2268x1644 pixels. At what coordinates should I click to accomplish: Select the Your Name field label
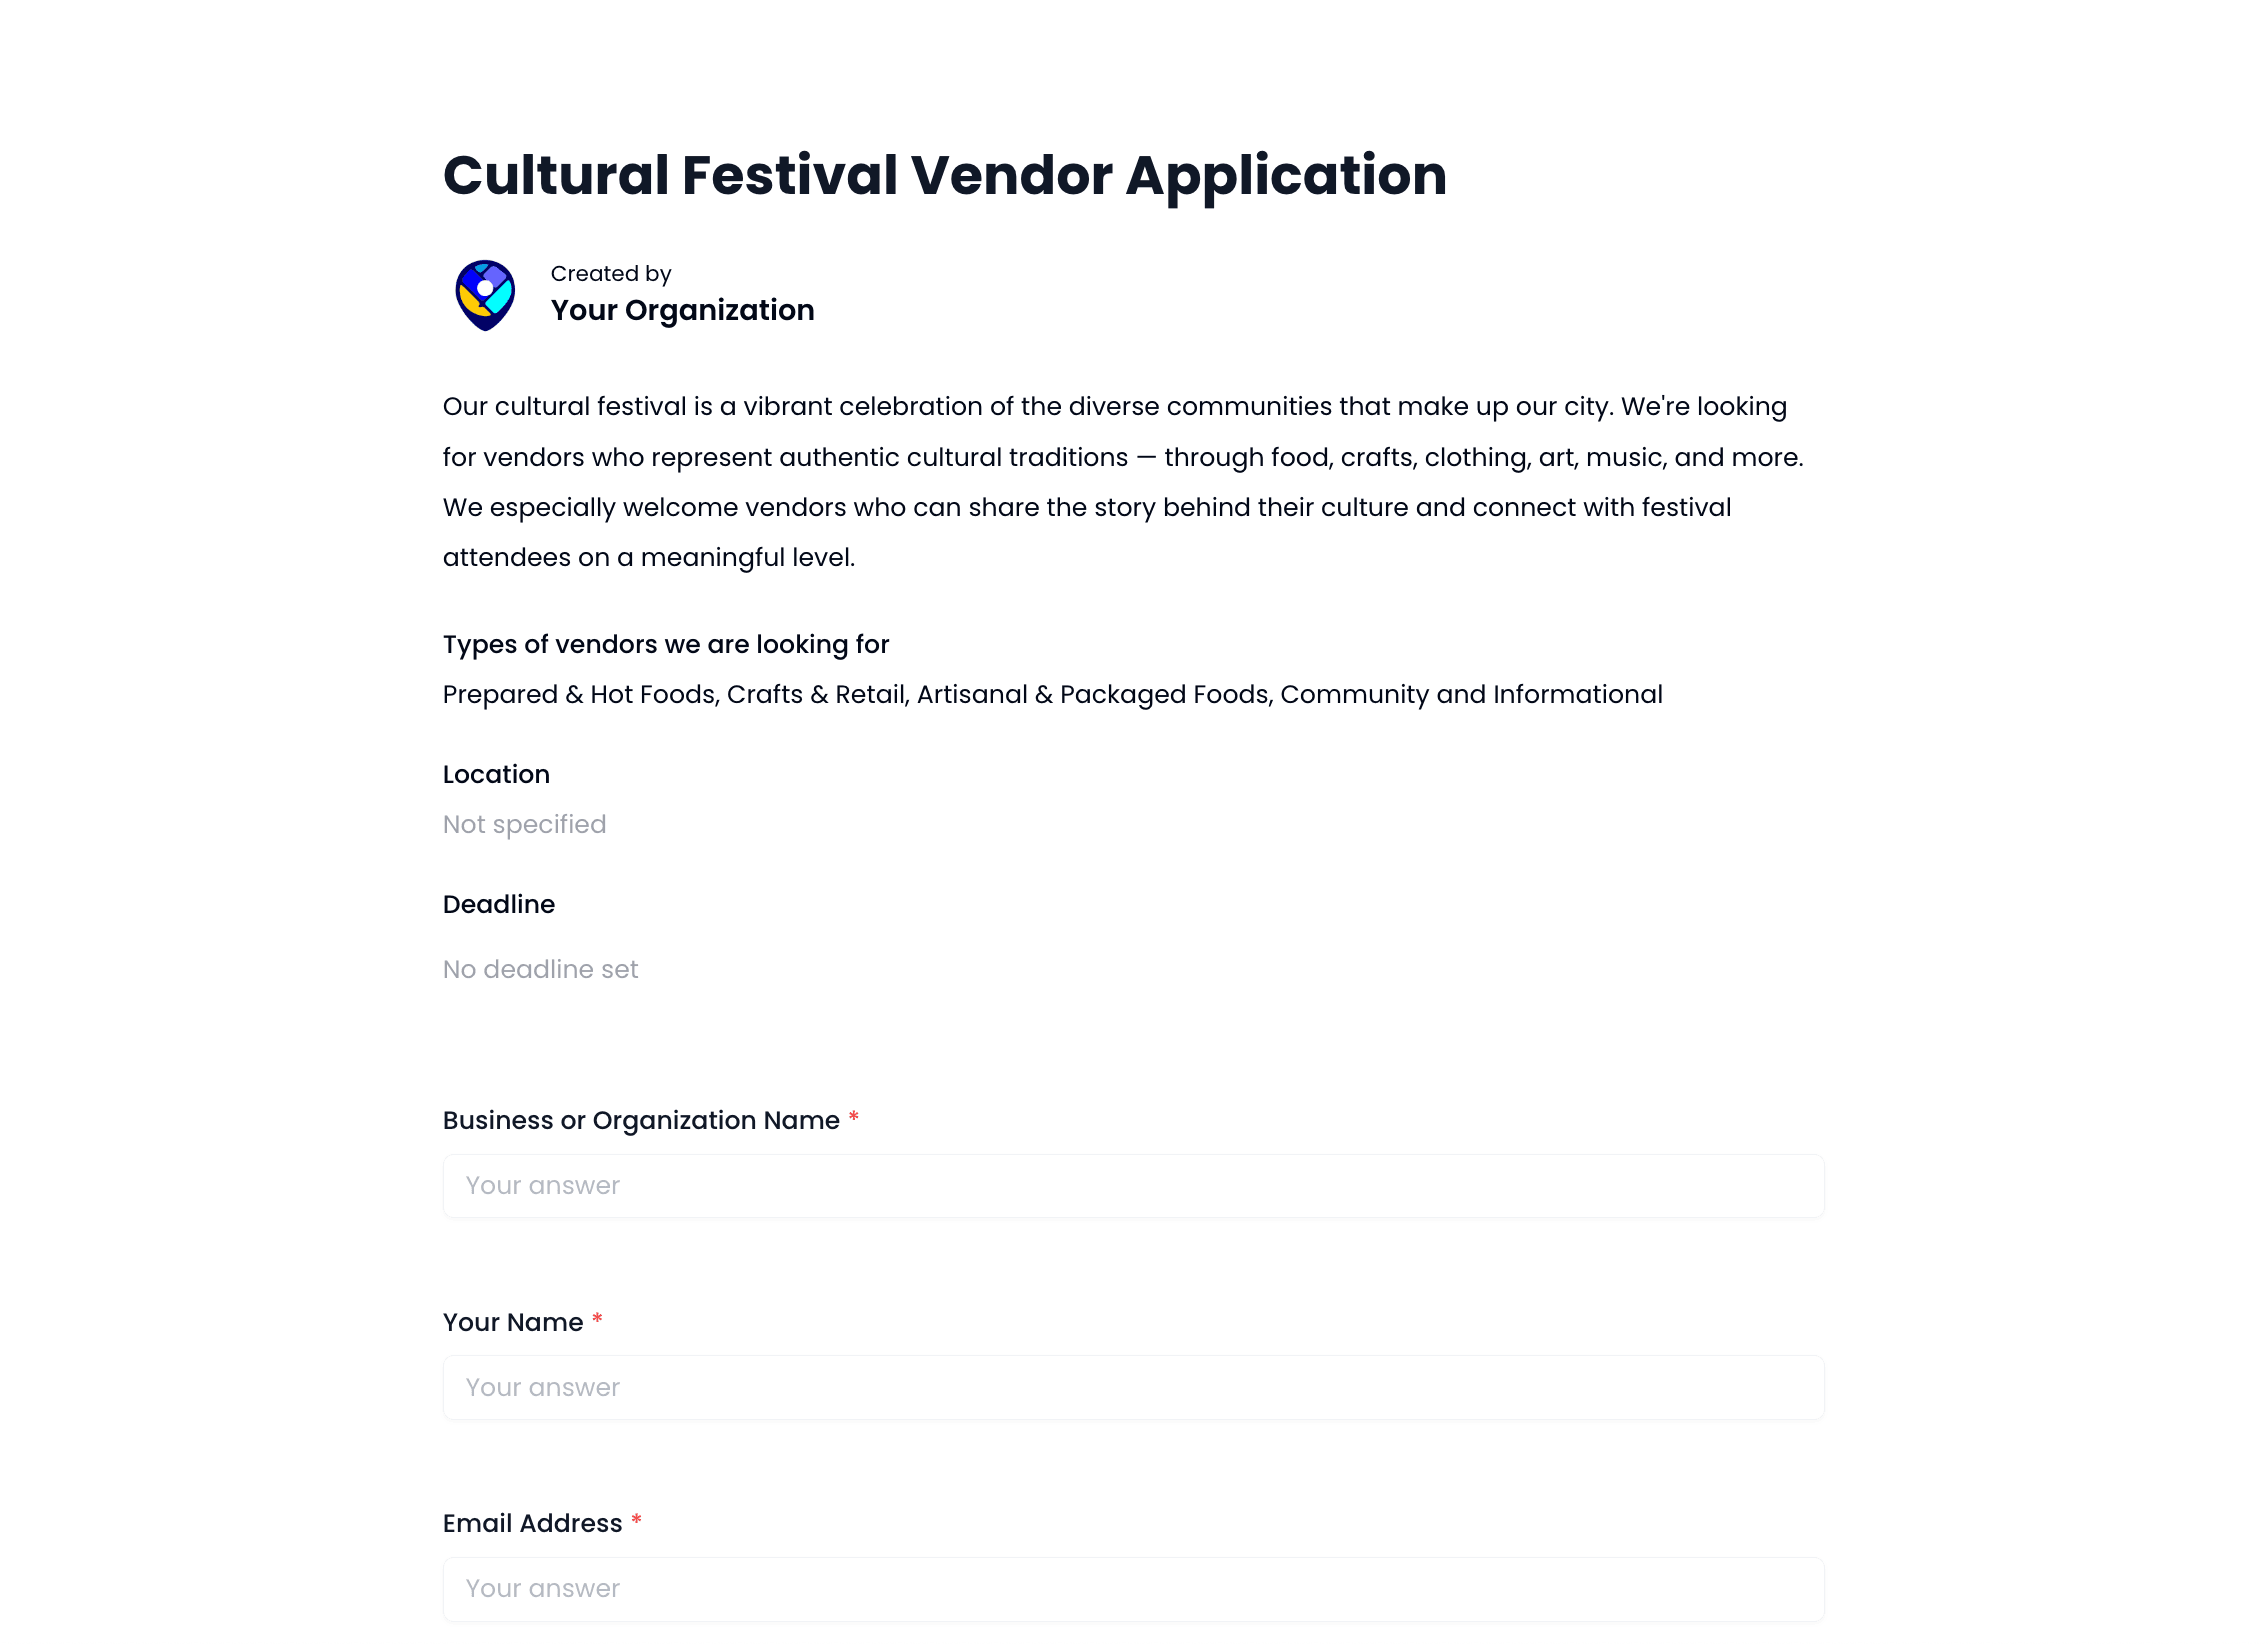(x=512, y=1322)
